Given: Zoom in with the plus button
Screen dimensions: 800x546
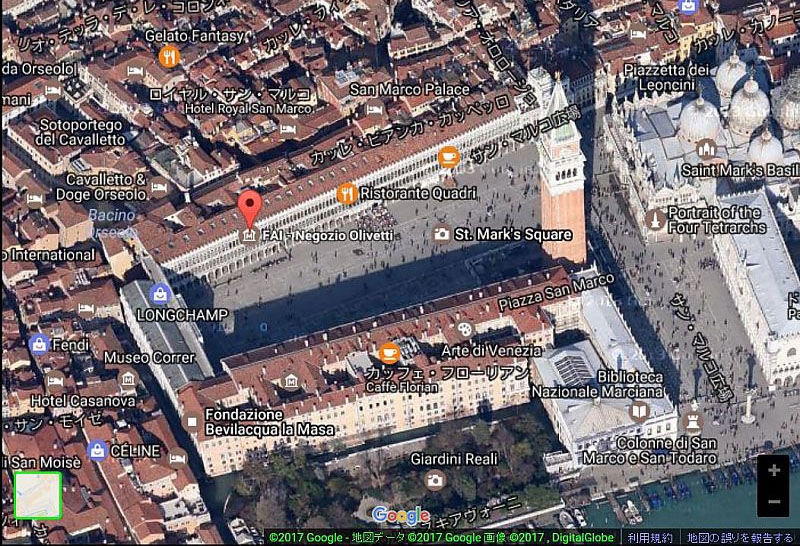Looking at the screenshot, I should tap(773, 470).
